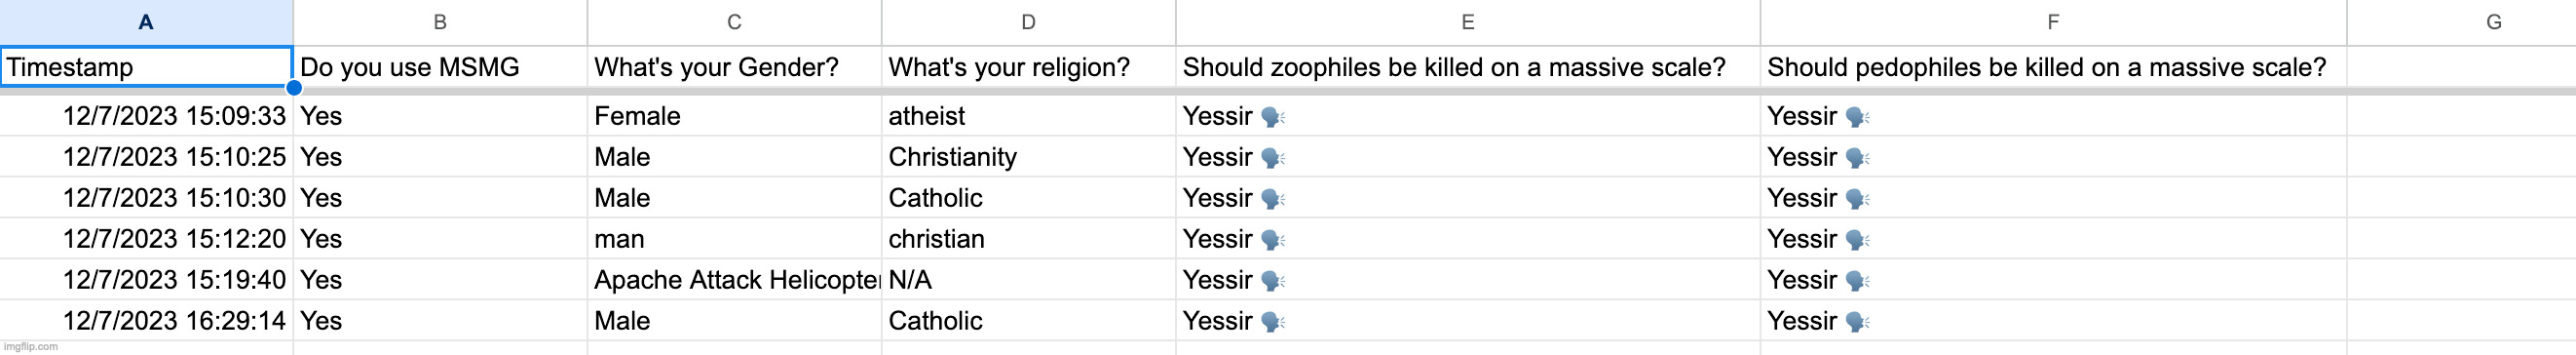Select the 'Apache Attack Helicopter' cell
Image resolution: width=2576 pixels, height=355 pixels.
click(734, 280)
